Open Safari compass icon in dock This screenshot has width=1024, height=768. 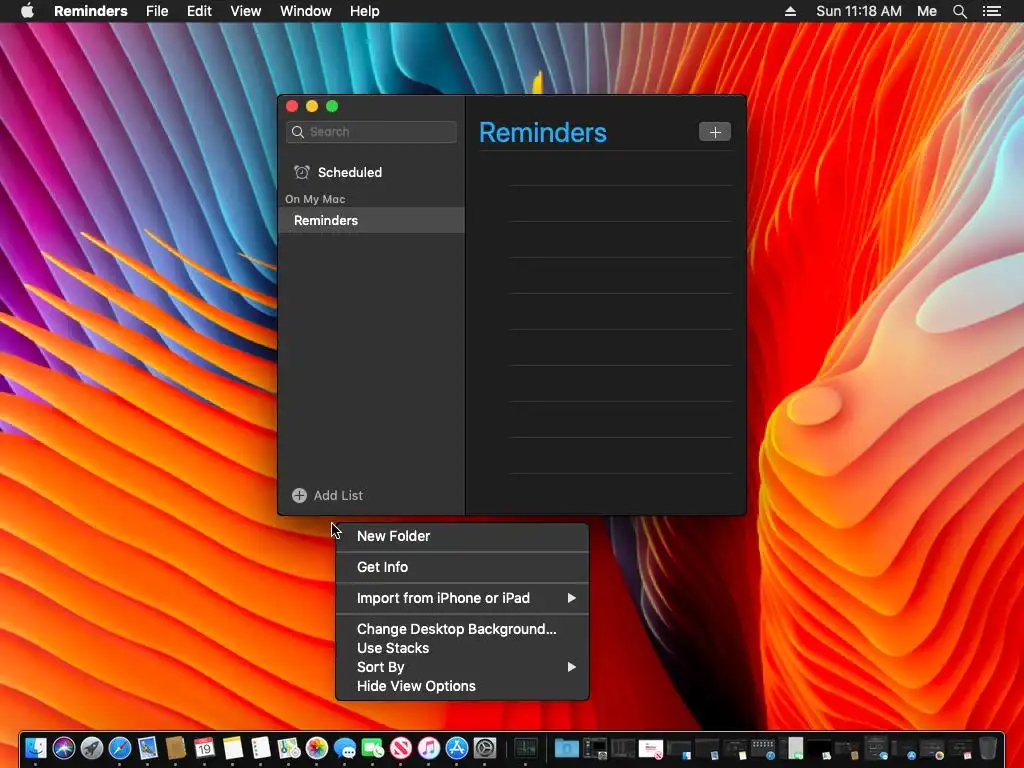[120, 748]
